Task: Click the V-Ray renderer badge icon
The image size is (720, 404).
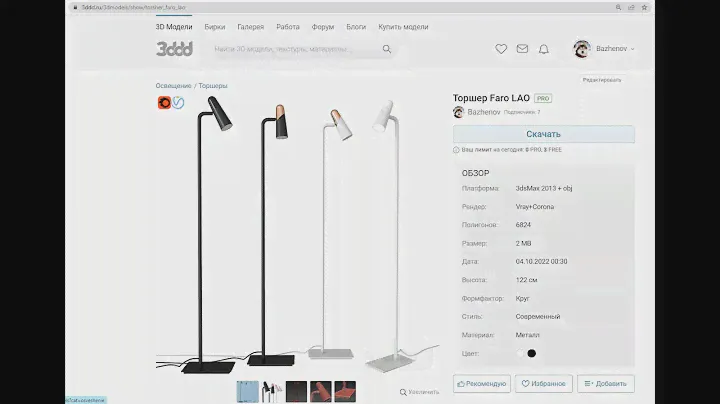Action: pyautogui.click(x=178, y=102)
